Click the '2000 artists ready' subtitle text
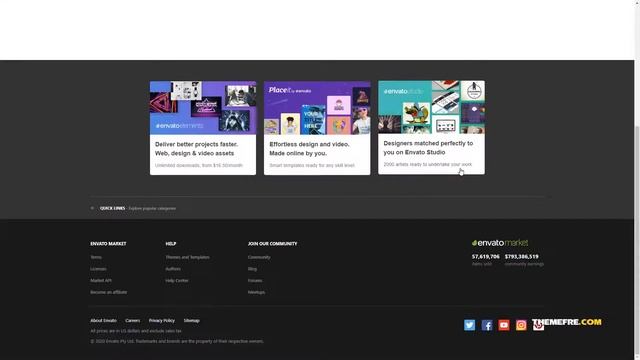This screenshot has width=640, height=360. [x=428, y=164]
